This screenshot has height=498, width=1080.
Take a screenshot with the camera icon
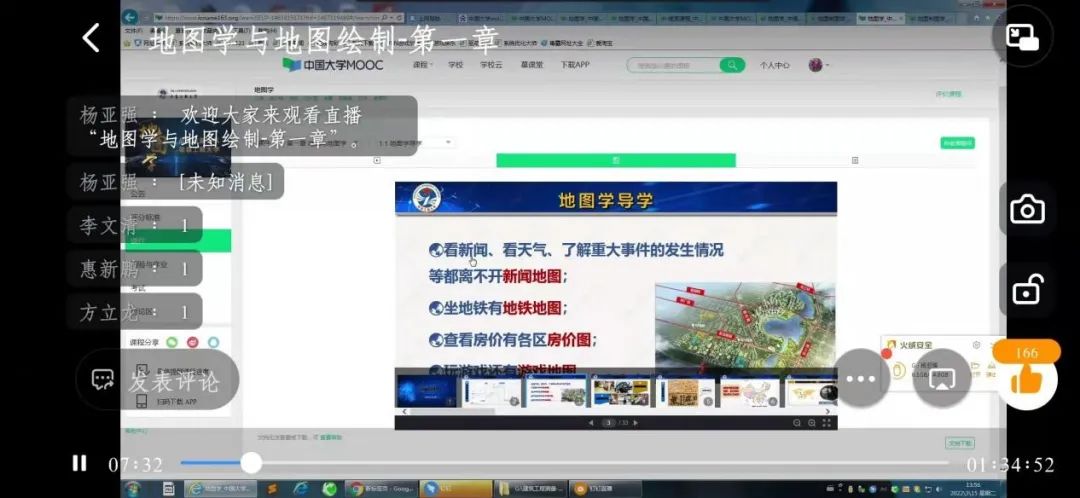click(1026, 209)
